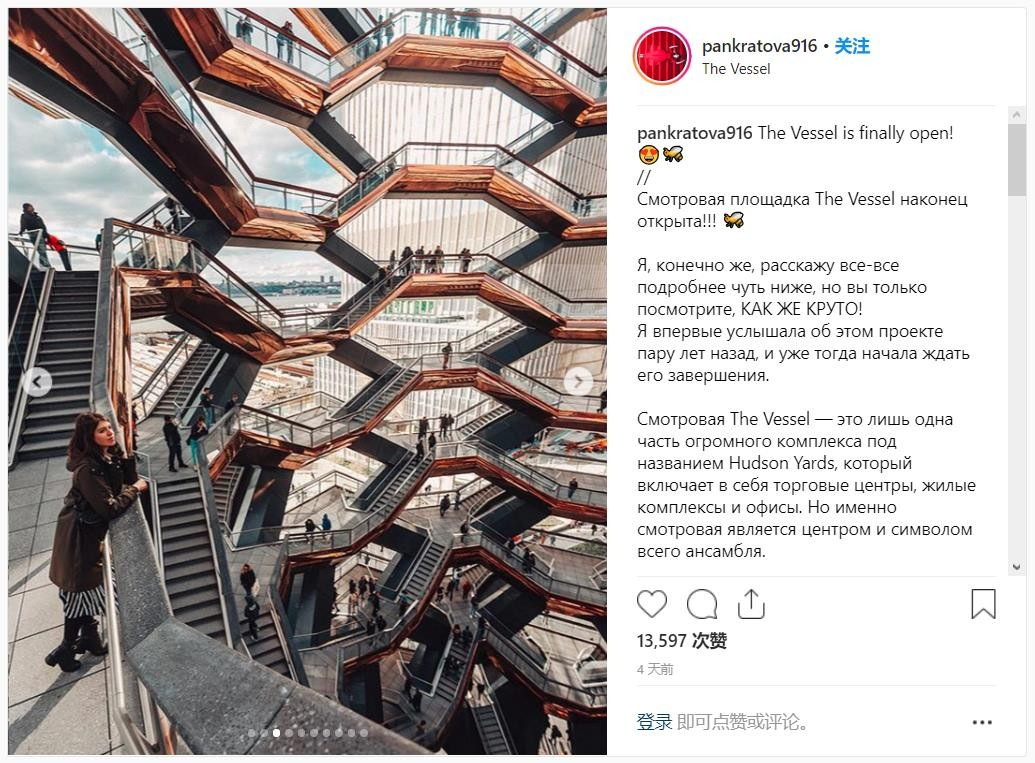1035x763 pixels.
Task: Click the caption scrollbar up arrow
Action: coord(1017,116)
